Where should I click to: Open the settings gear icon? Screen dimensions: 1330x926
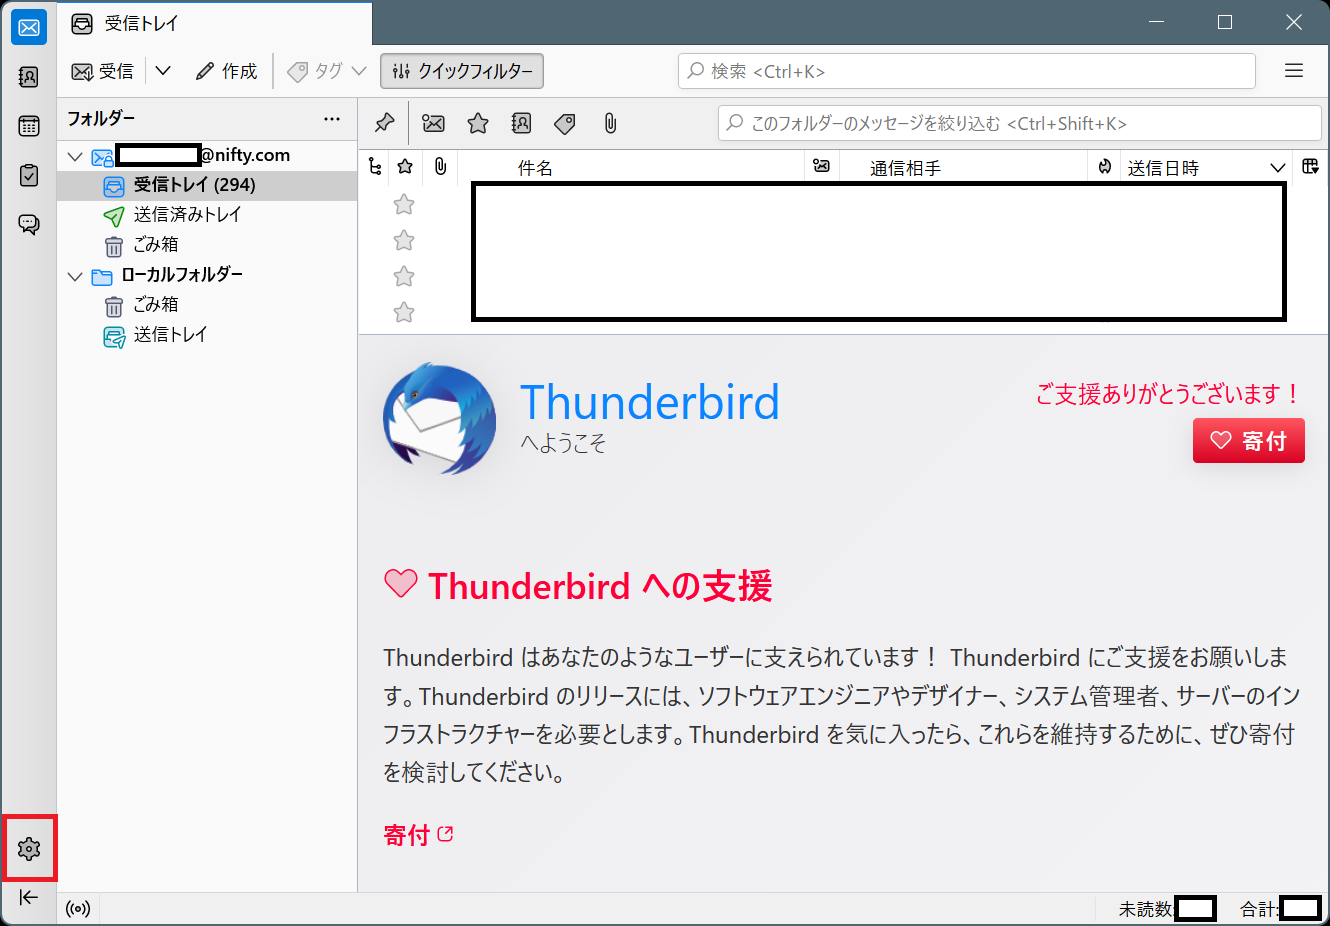[x=29, y=849]
